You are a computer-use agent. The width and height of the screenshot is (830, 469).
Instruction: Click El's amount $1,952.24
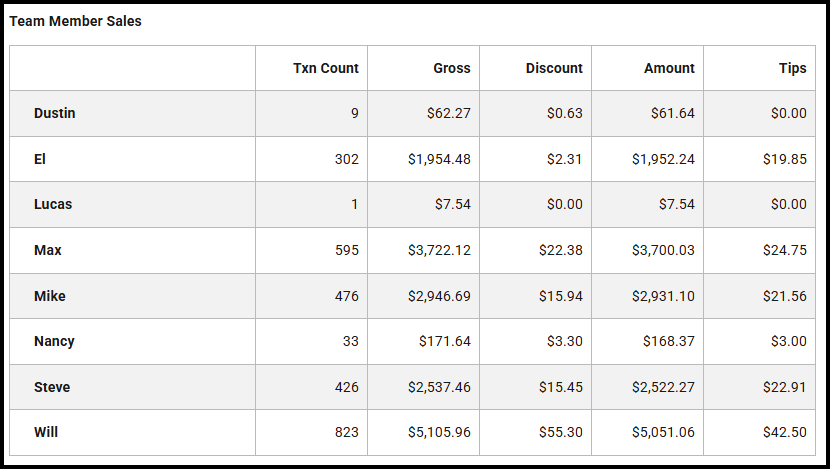(x=663, y=159)
